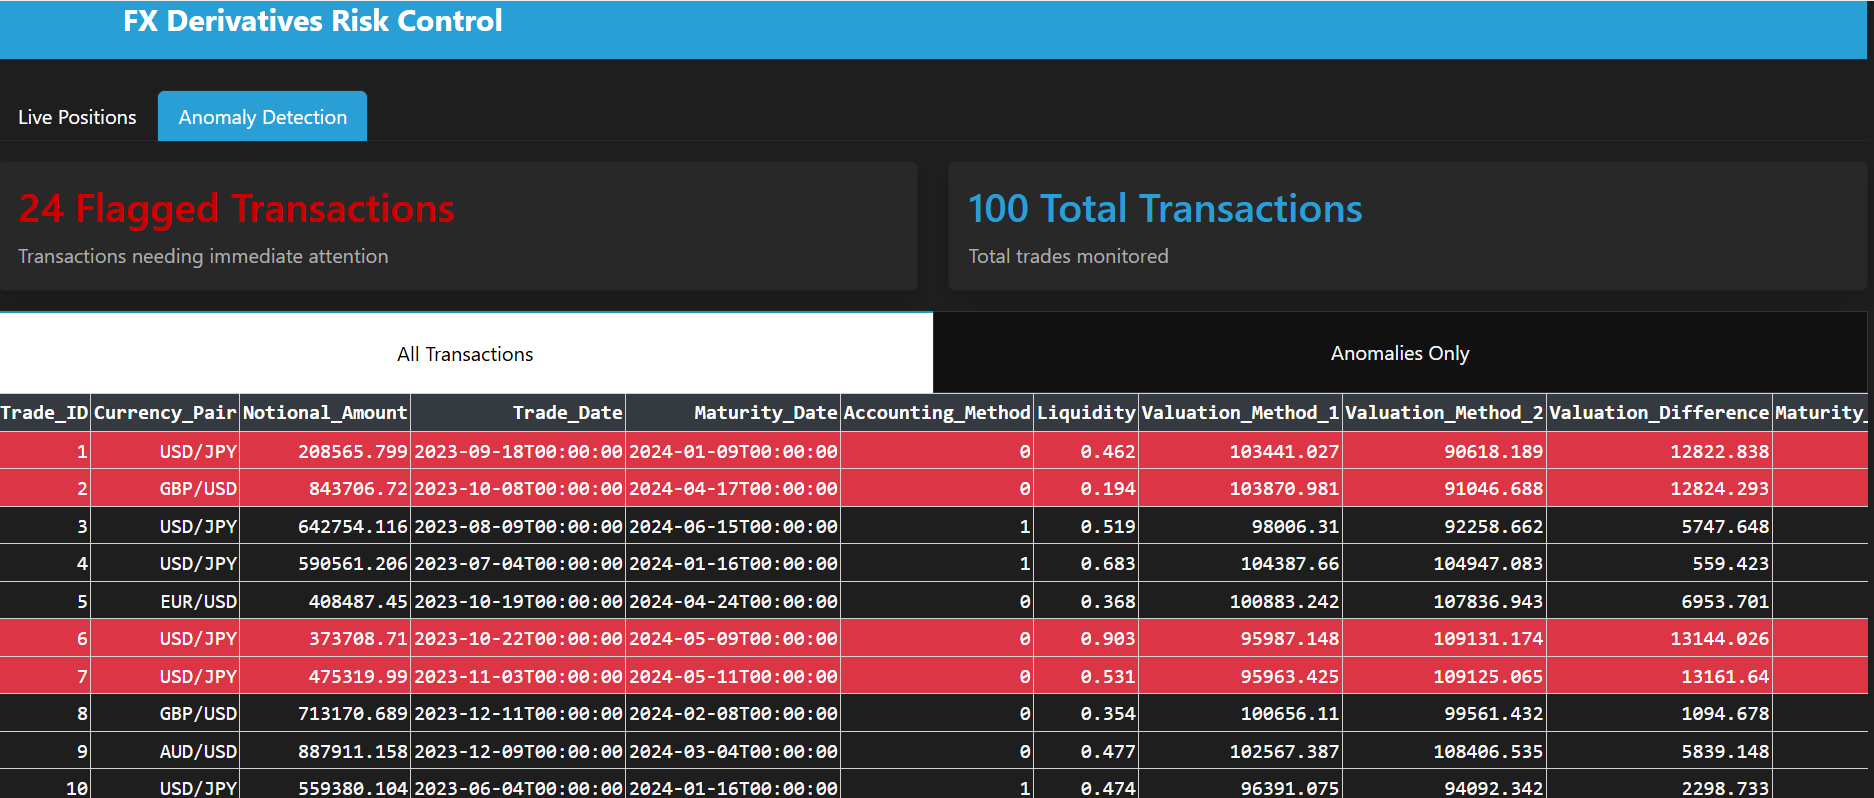Click the 24 Flagged Transactions heading
1874x798 pixels.
pos(237,209)
